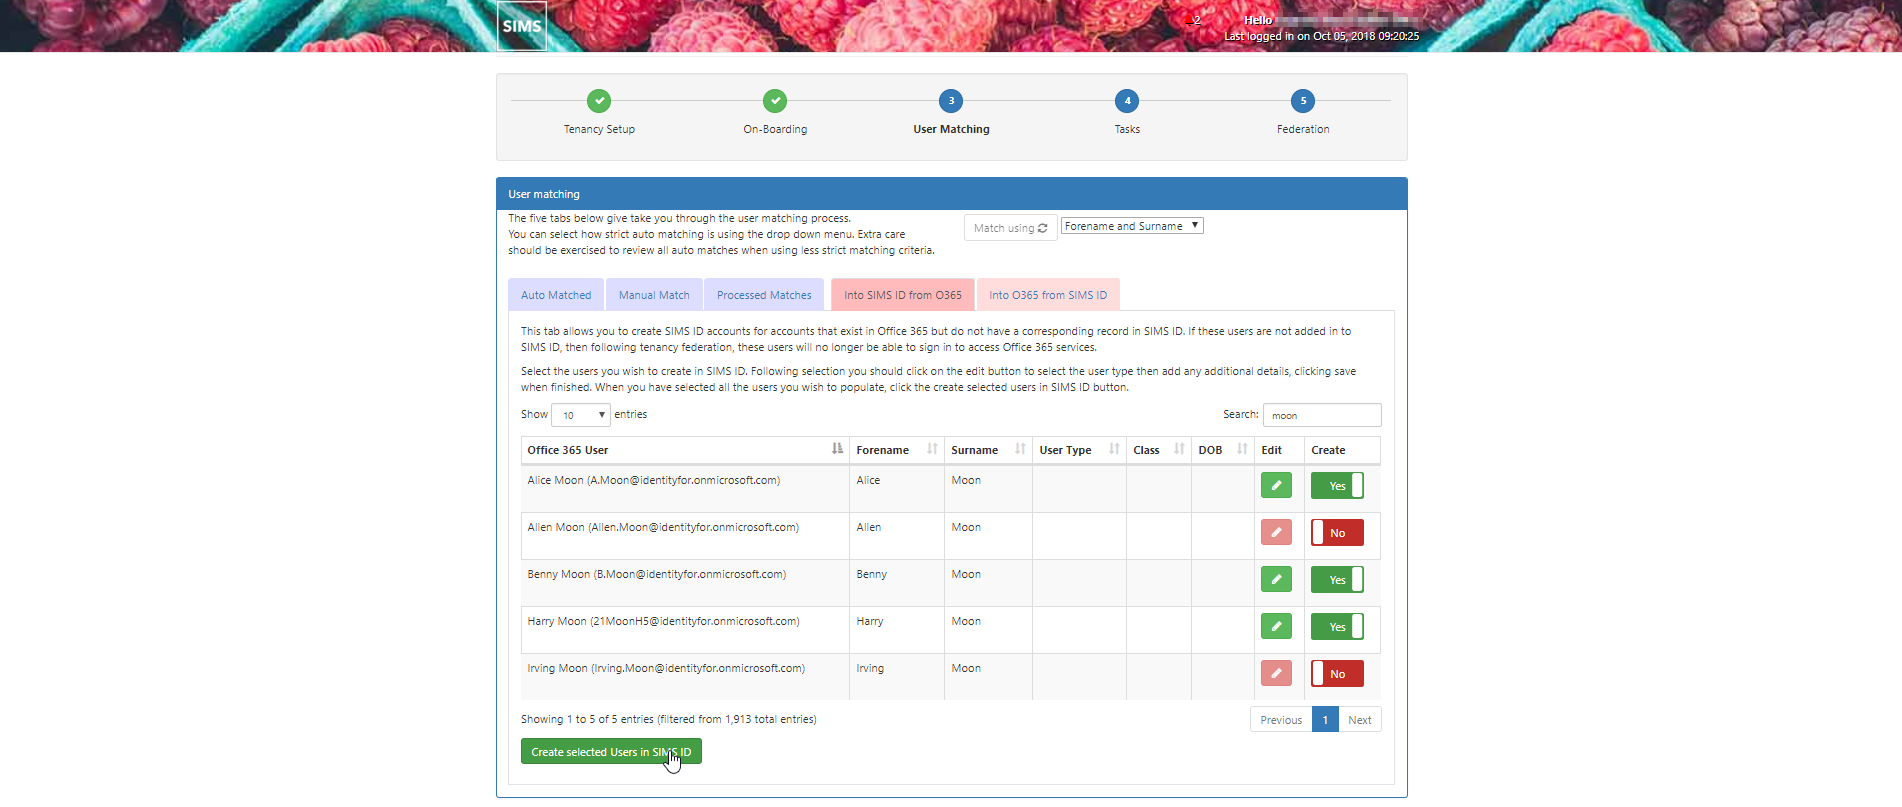Click the Federation step label
1902x807 pixels.
1303,129
